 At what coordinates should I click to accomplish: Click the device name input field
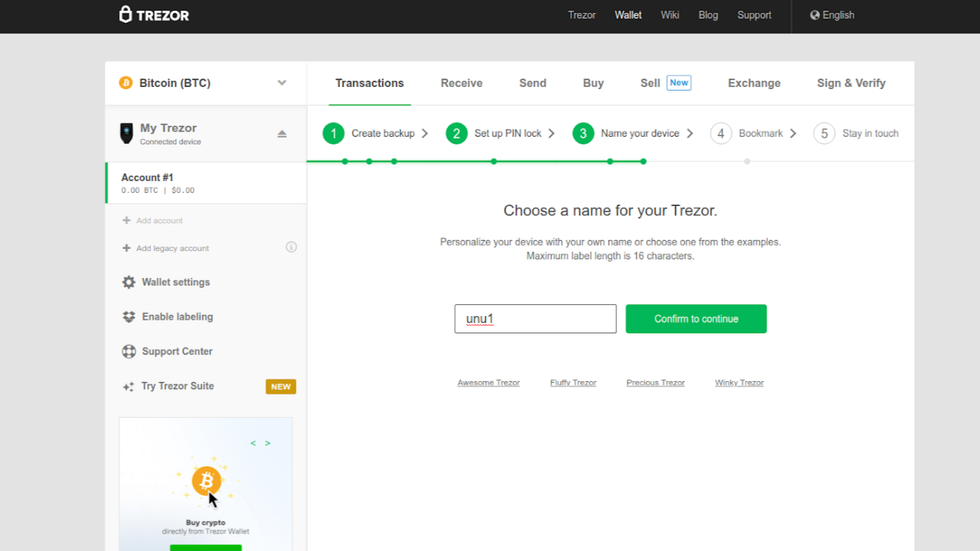tap(535, 319)
